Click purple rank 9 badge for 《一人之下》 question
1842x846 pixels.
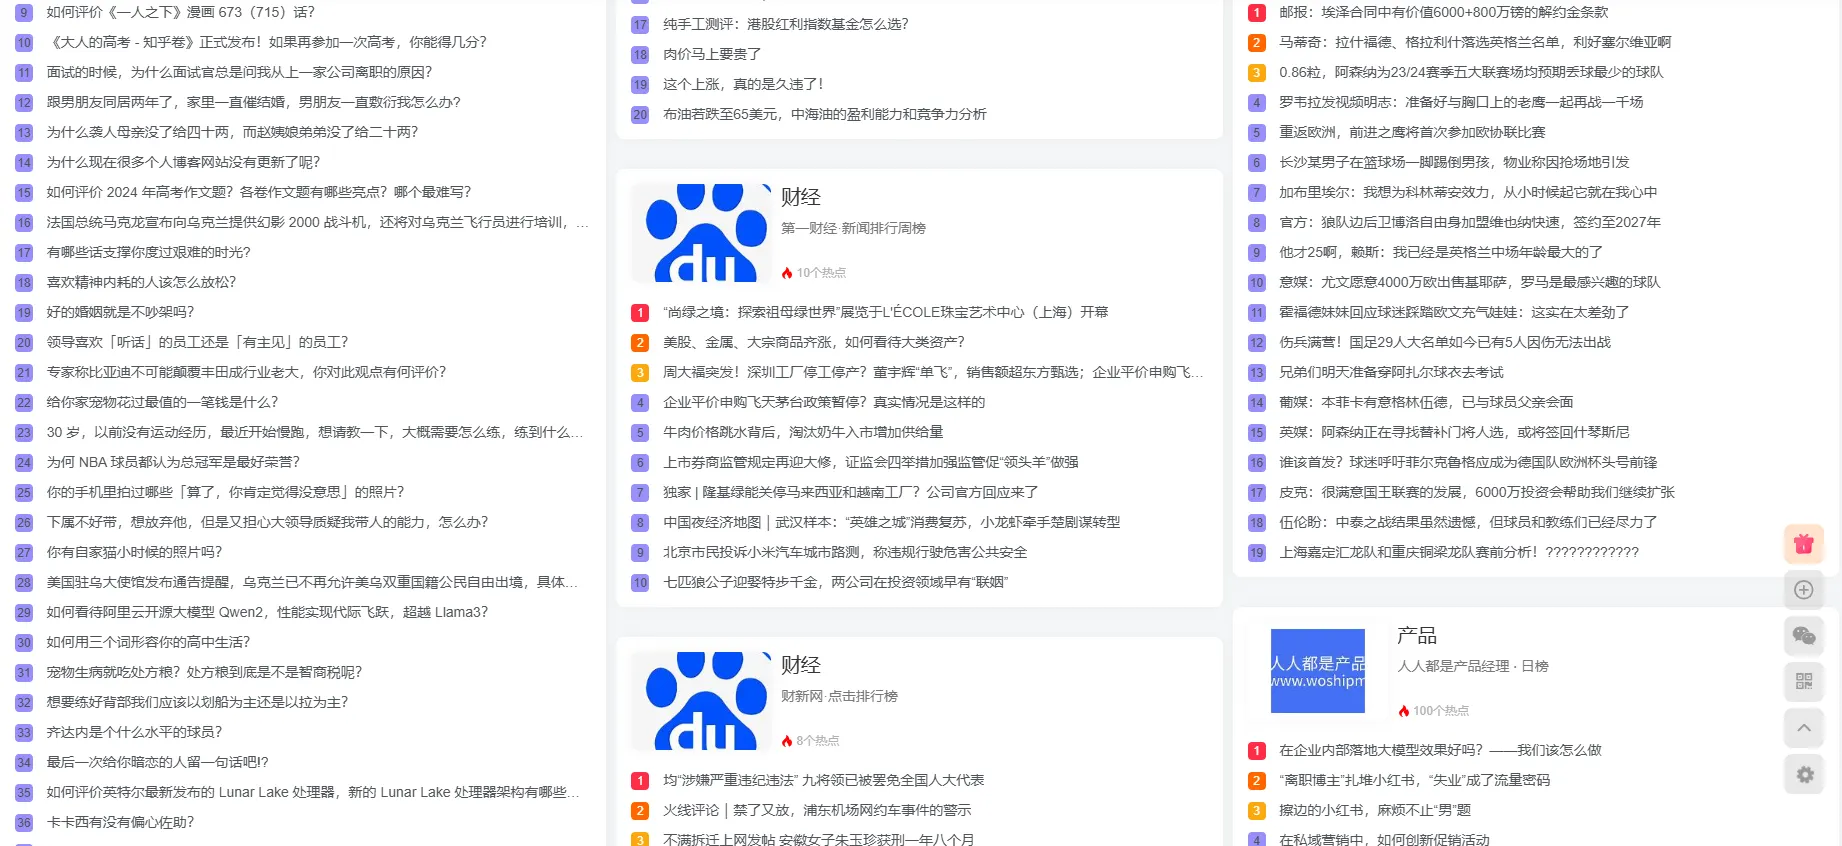click(x=24, y=13)
